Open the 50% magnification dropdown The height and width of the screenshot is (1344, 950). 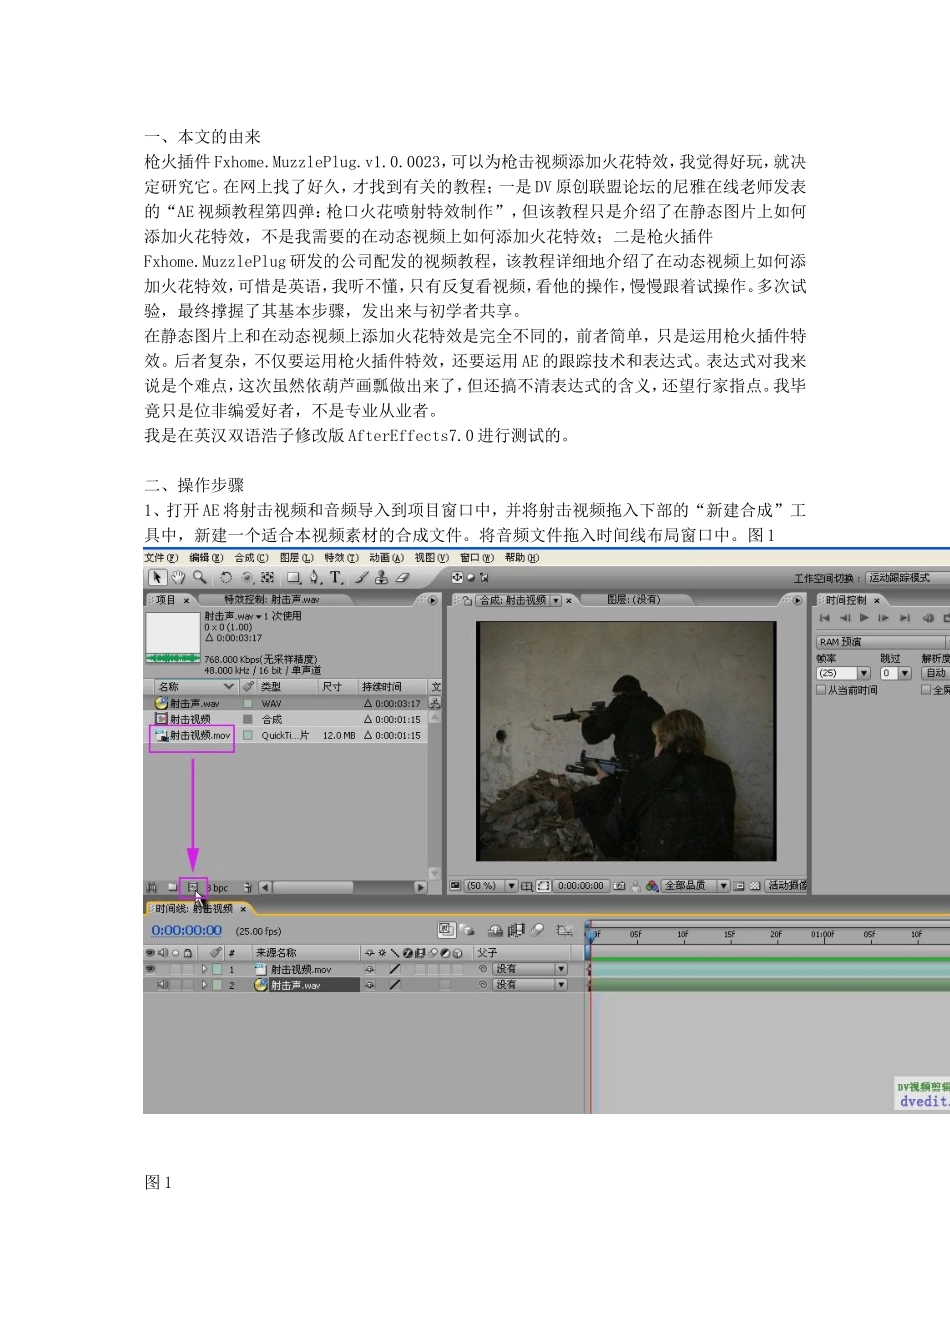coord(512,886)
